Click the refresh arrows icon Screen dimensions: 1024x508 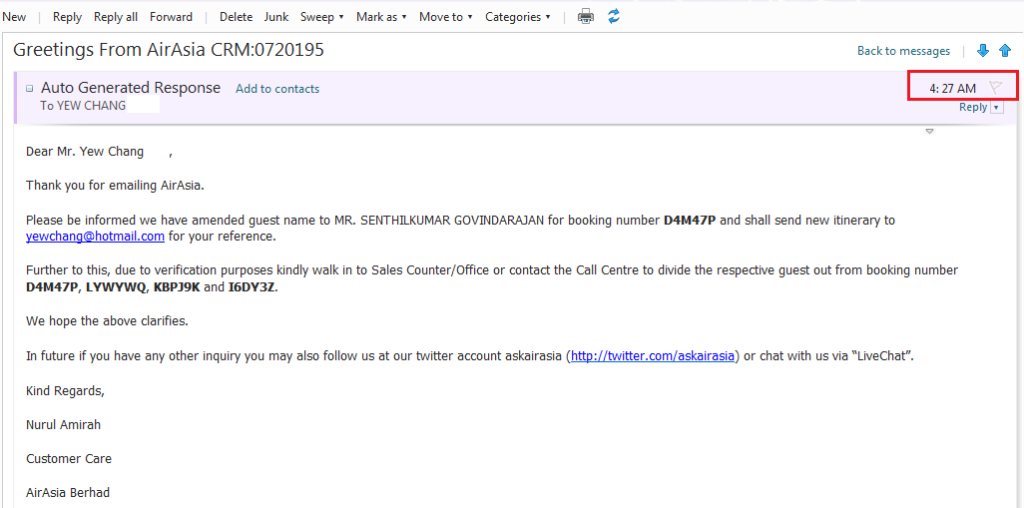614,16
